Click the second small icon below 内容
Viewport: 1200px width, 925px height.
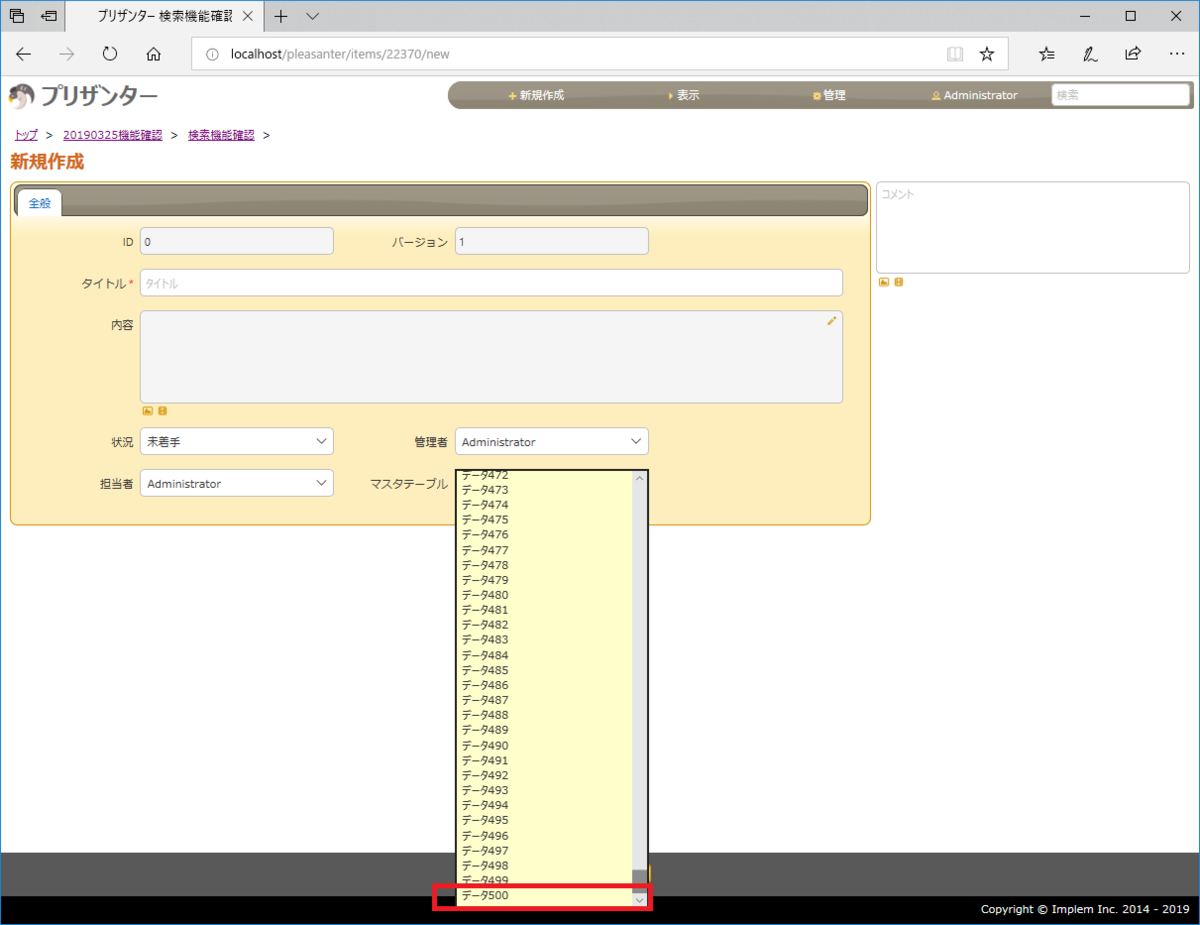coord(162,411)
